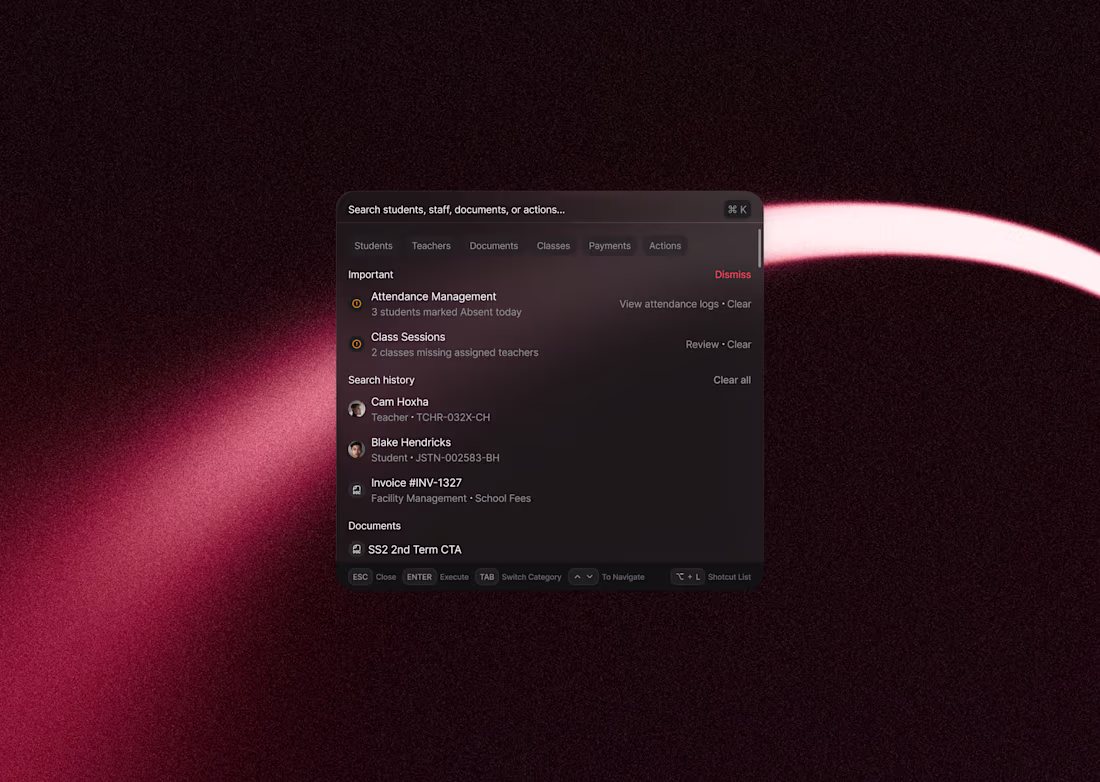Click the SS2 2nd Term CTA document icon
1100x782 pixels.
pos(356,549)
